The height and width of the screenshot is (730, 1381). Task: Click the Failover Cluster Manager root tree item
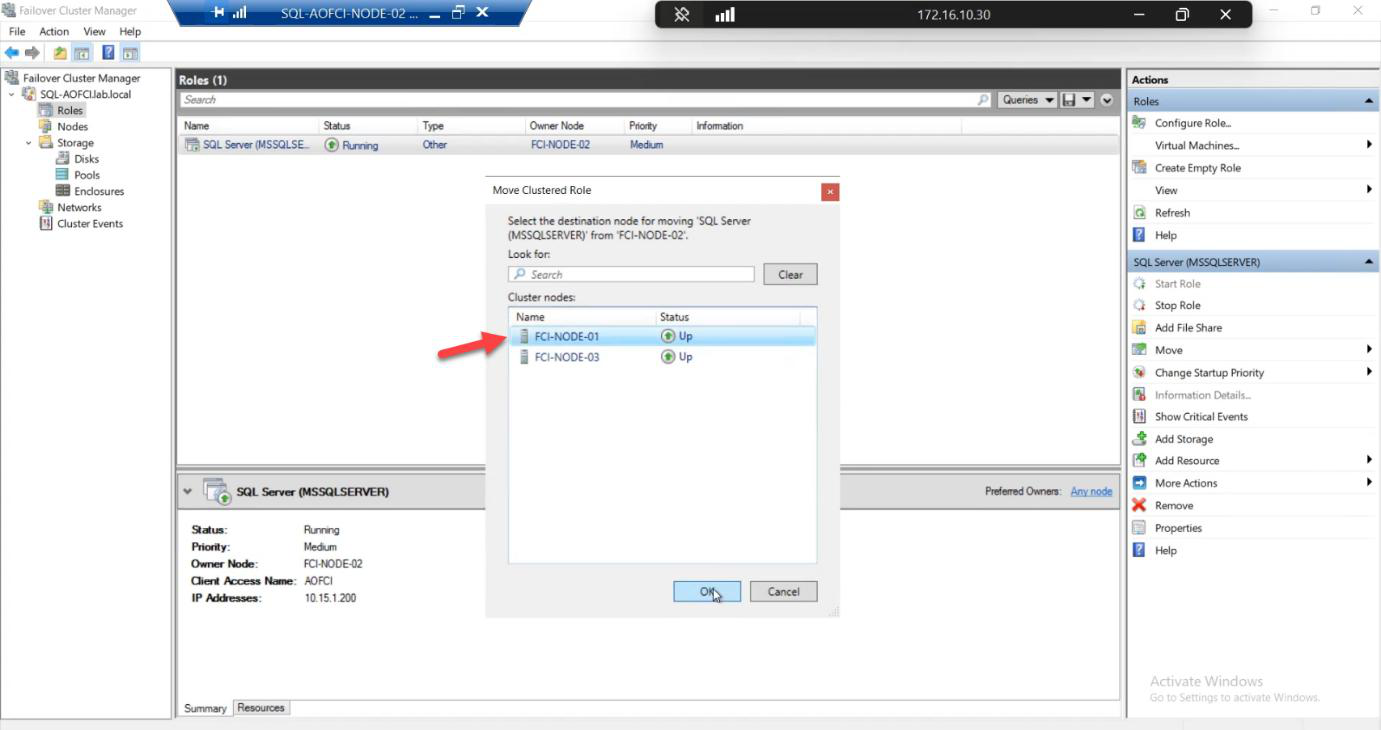tap(81, 78)
